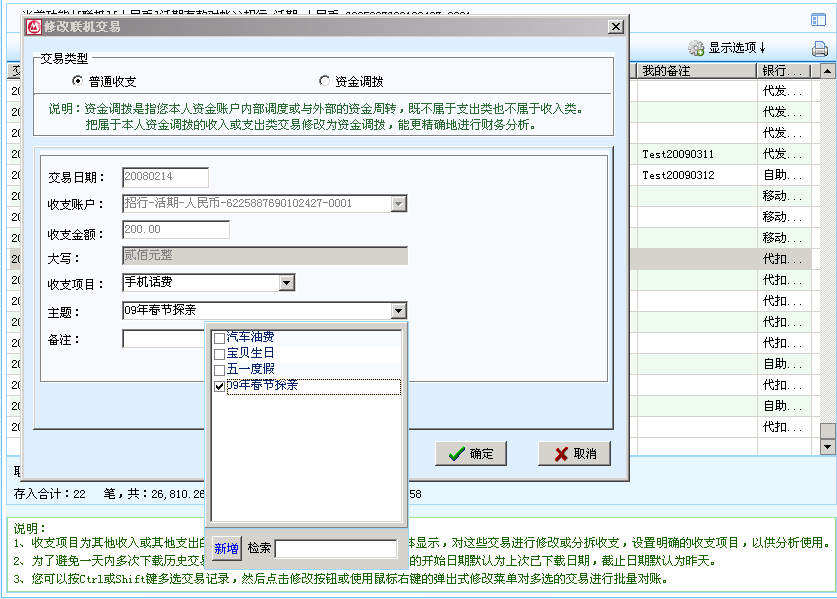Expand the 收支项目 dropdown

(x=287, y=283)
